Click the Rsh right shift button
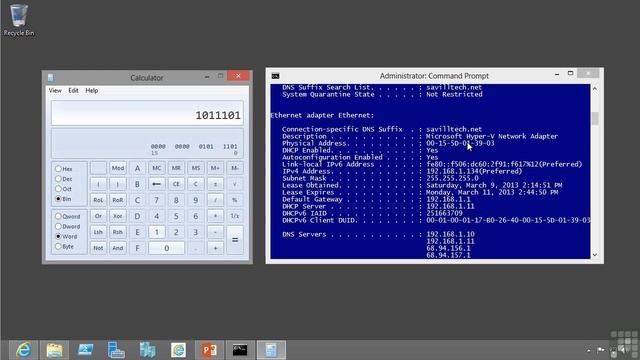640x360 pixels. click(x=118, y=232)
